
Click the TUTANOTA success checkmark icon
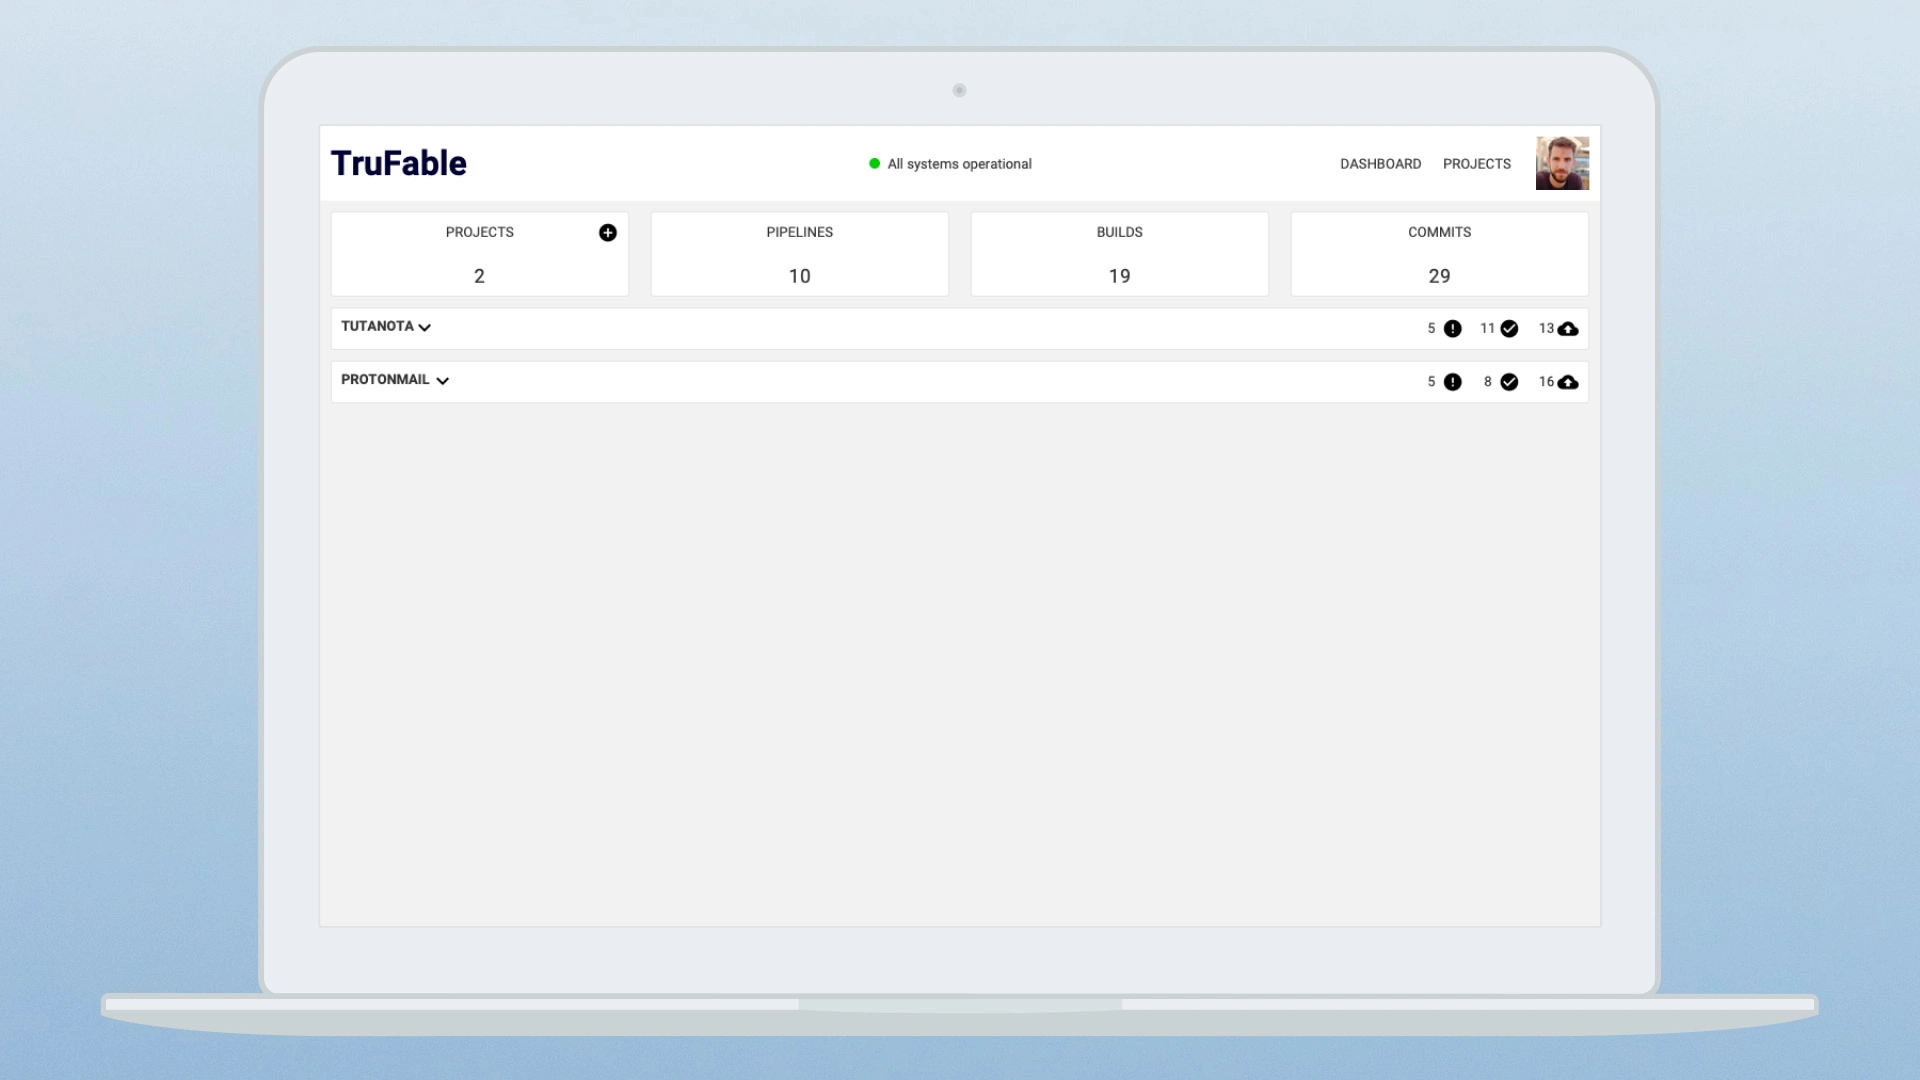click(1510, 329)
